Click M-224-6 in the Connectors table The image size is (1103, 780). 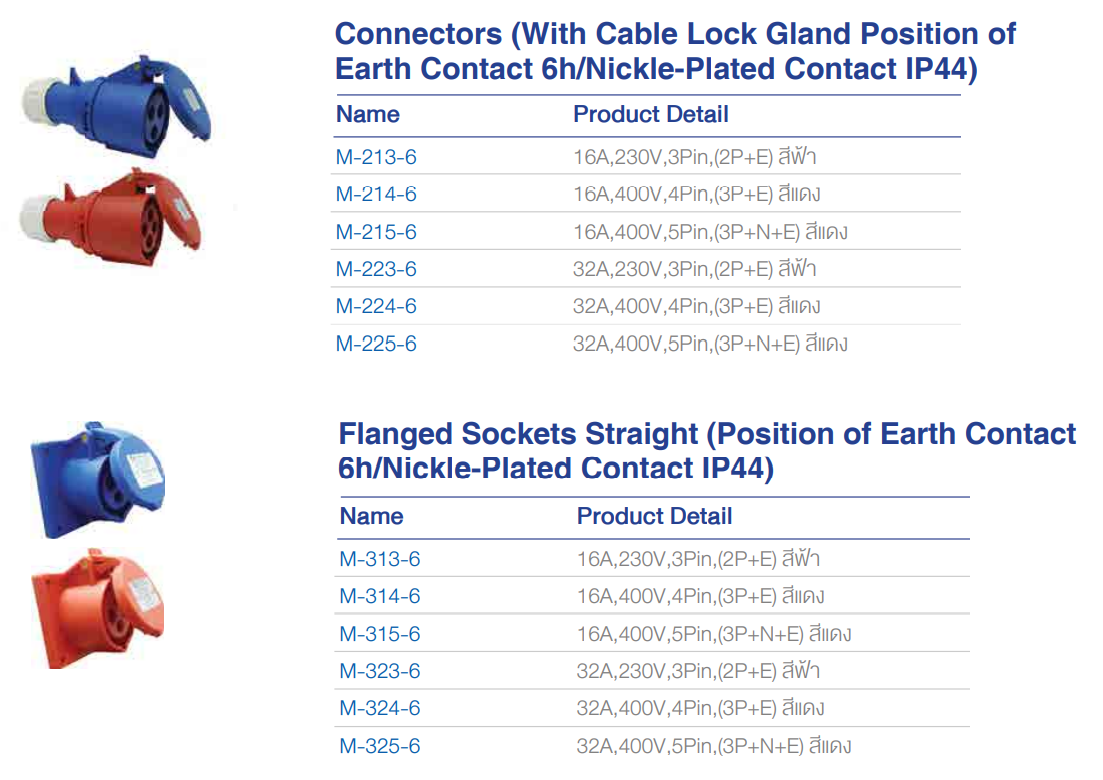coord(376,306)
